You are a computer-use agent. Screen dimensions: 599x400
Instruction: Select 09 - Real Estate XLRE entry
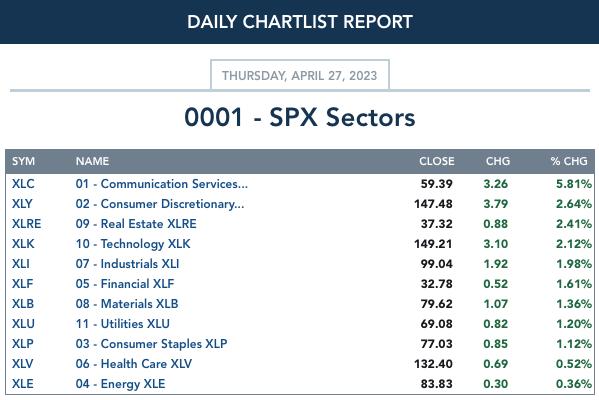[x=136, y=223]
